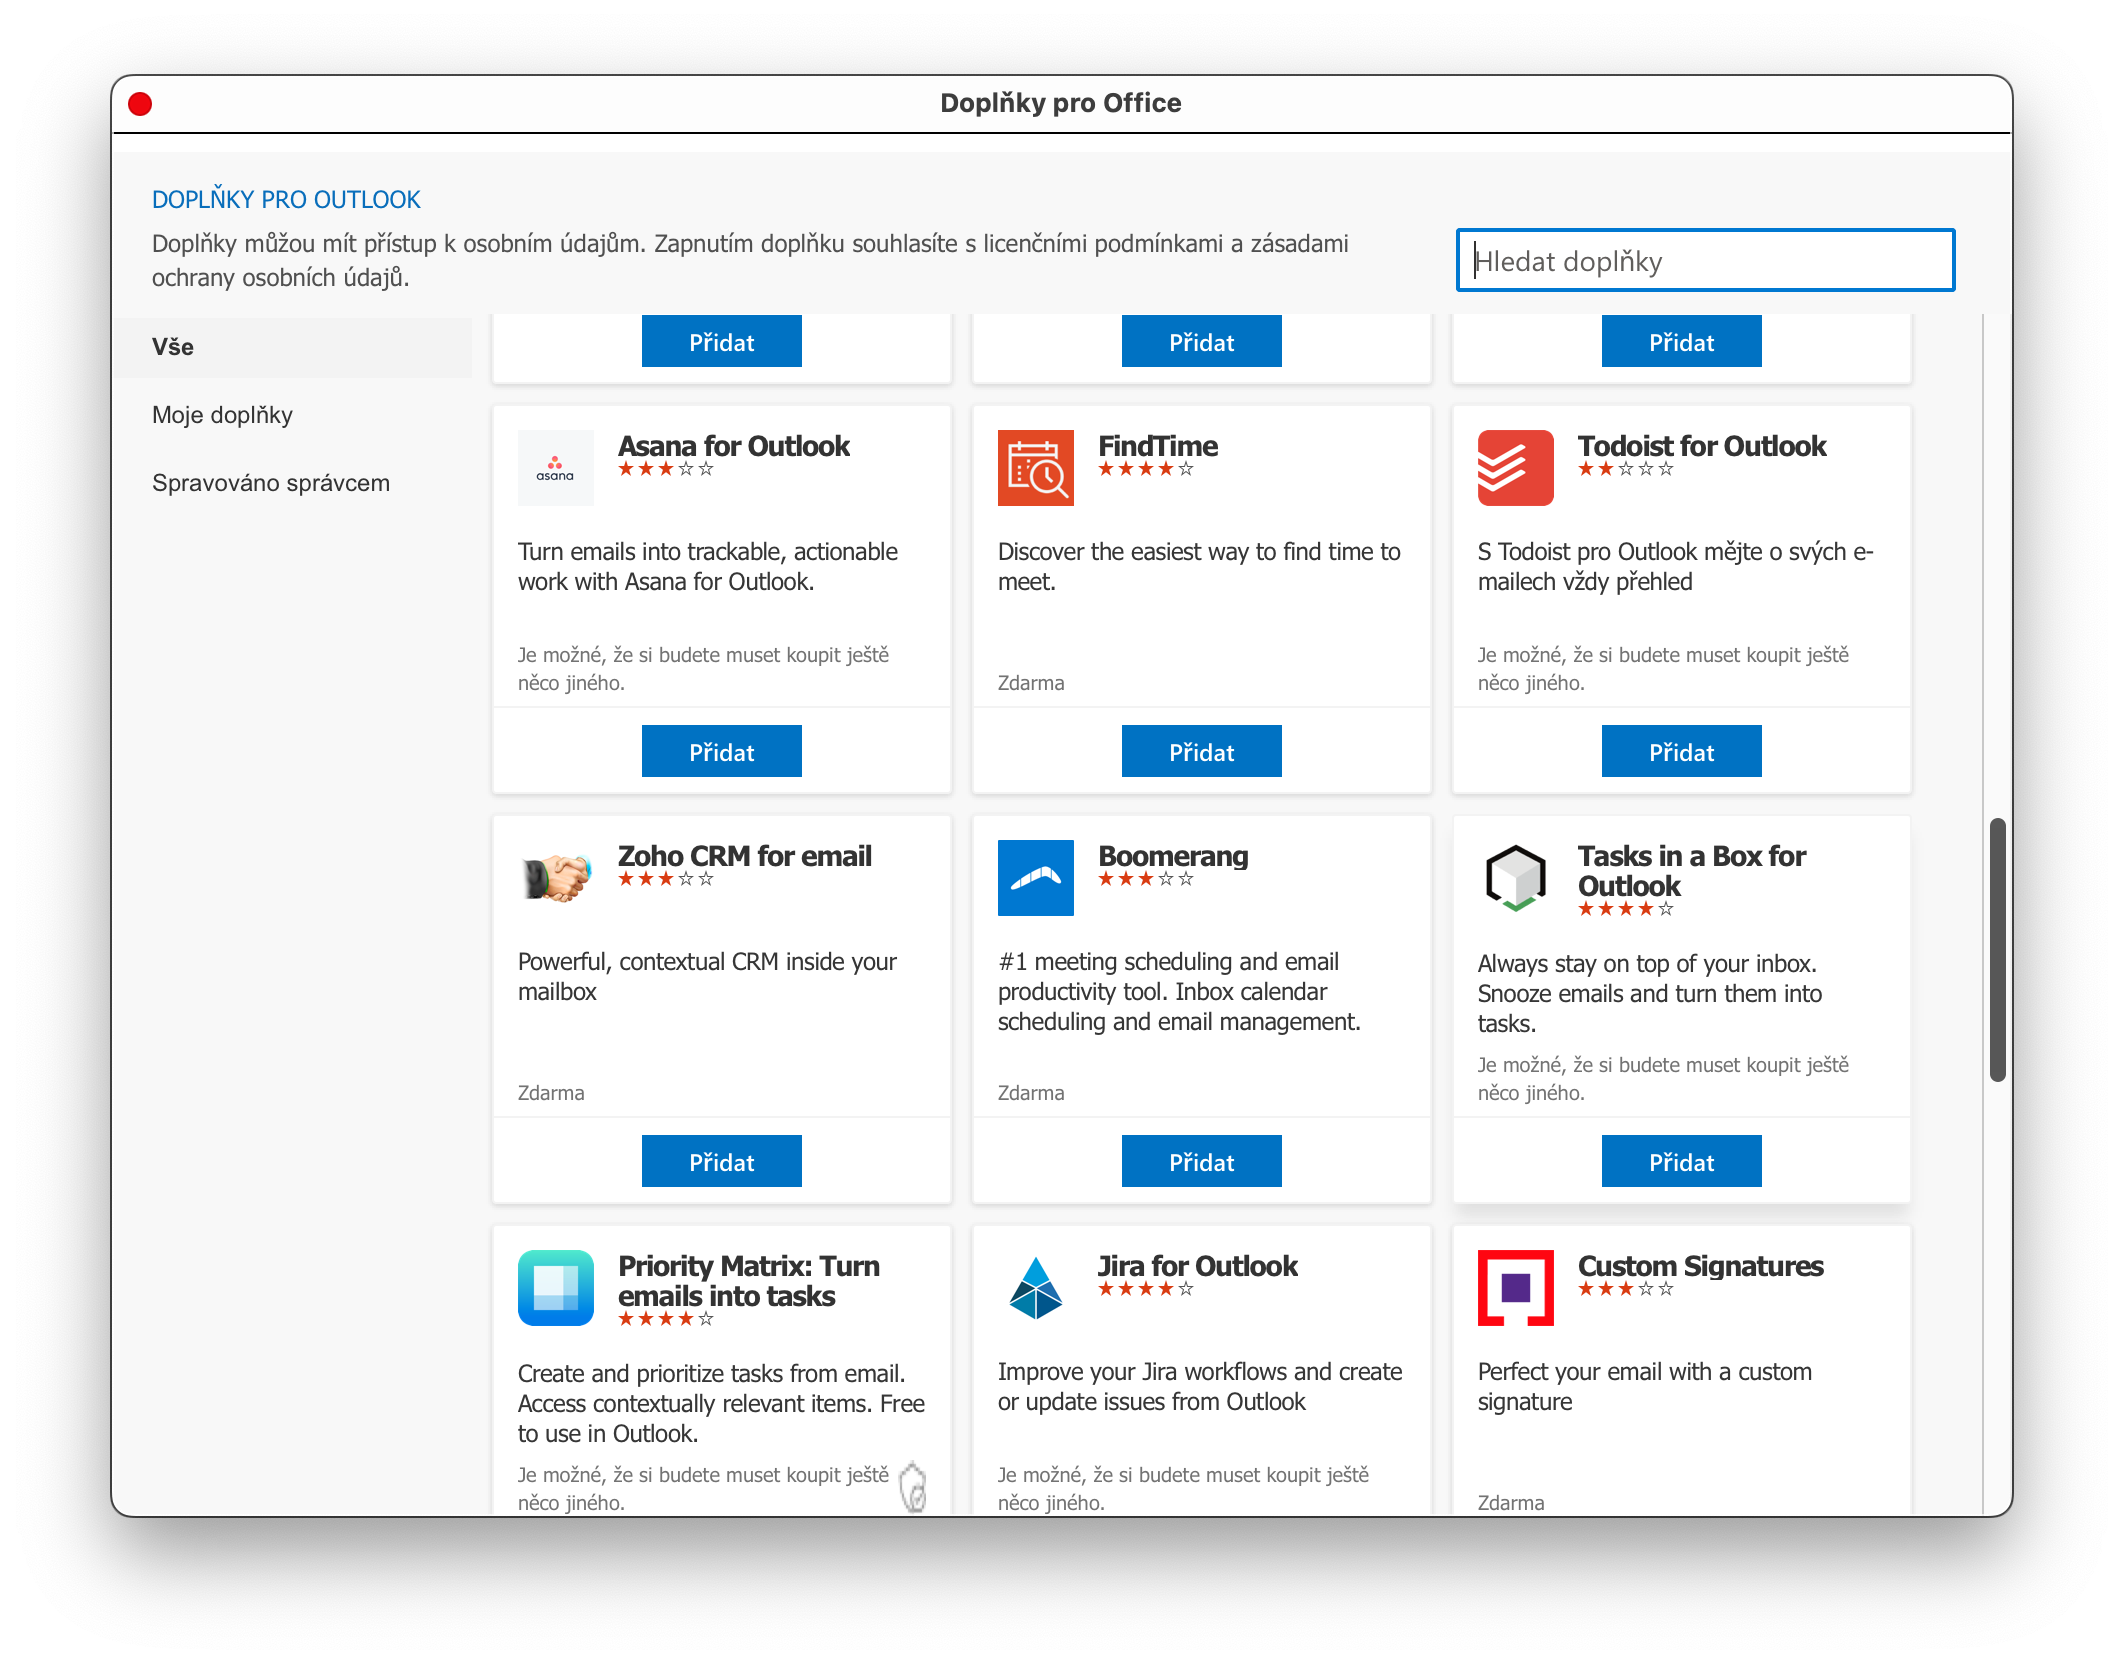The width and height of the screenshot is (2124, 1664).
Task: Click the FindTime calendar icon
Action: (x=1035, y=468)
